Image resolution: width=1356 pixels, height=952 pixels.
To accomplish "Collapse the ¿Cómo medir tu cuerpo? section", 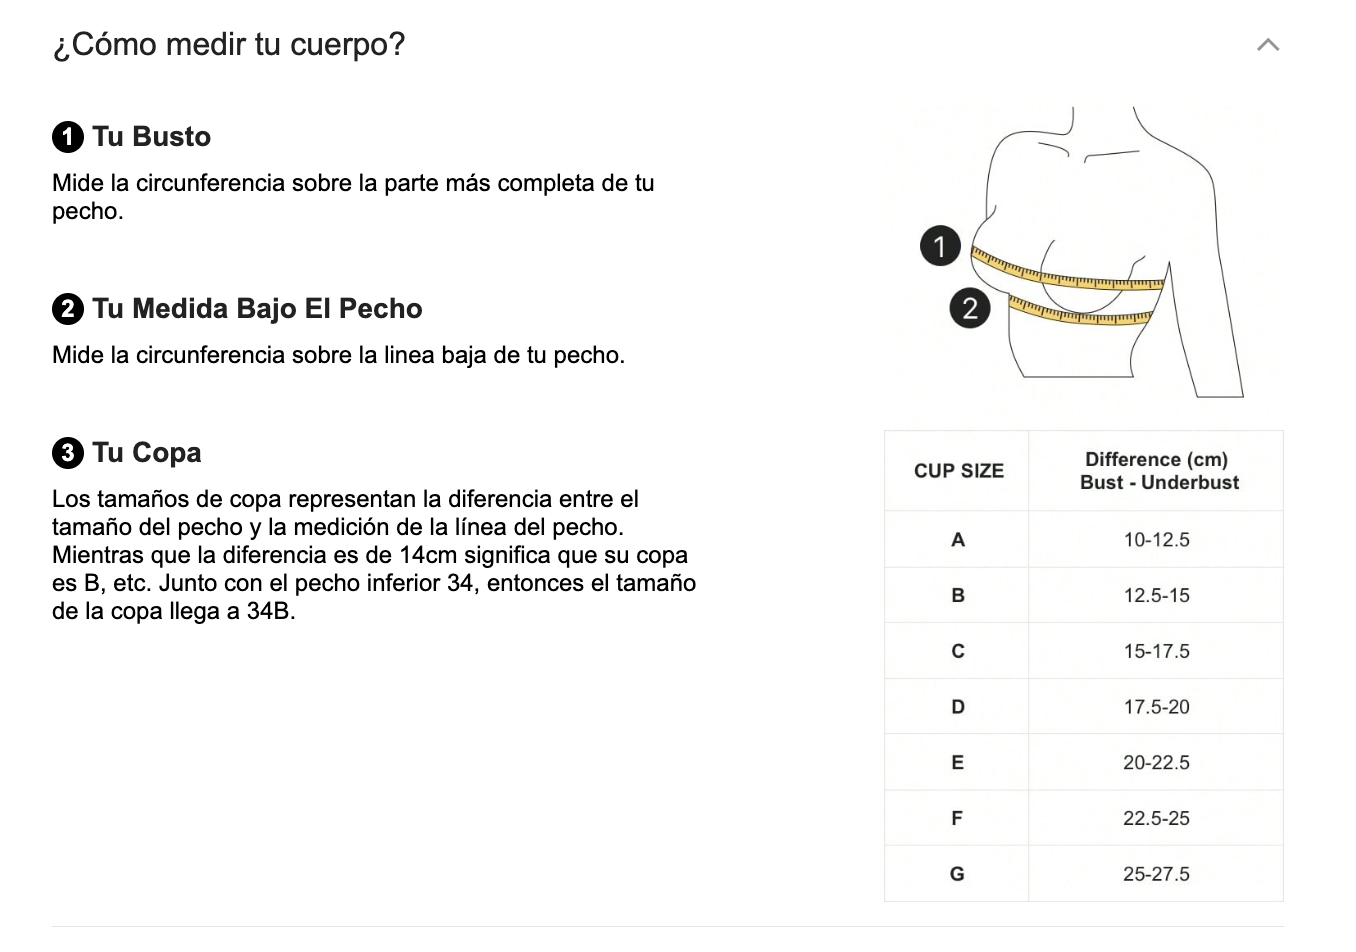I will (1267, 45).
